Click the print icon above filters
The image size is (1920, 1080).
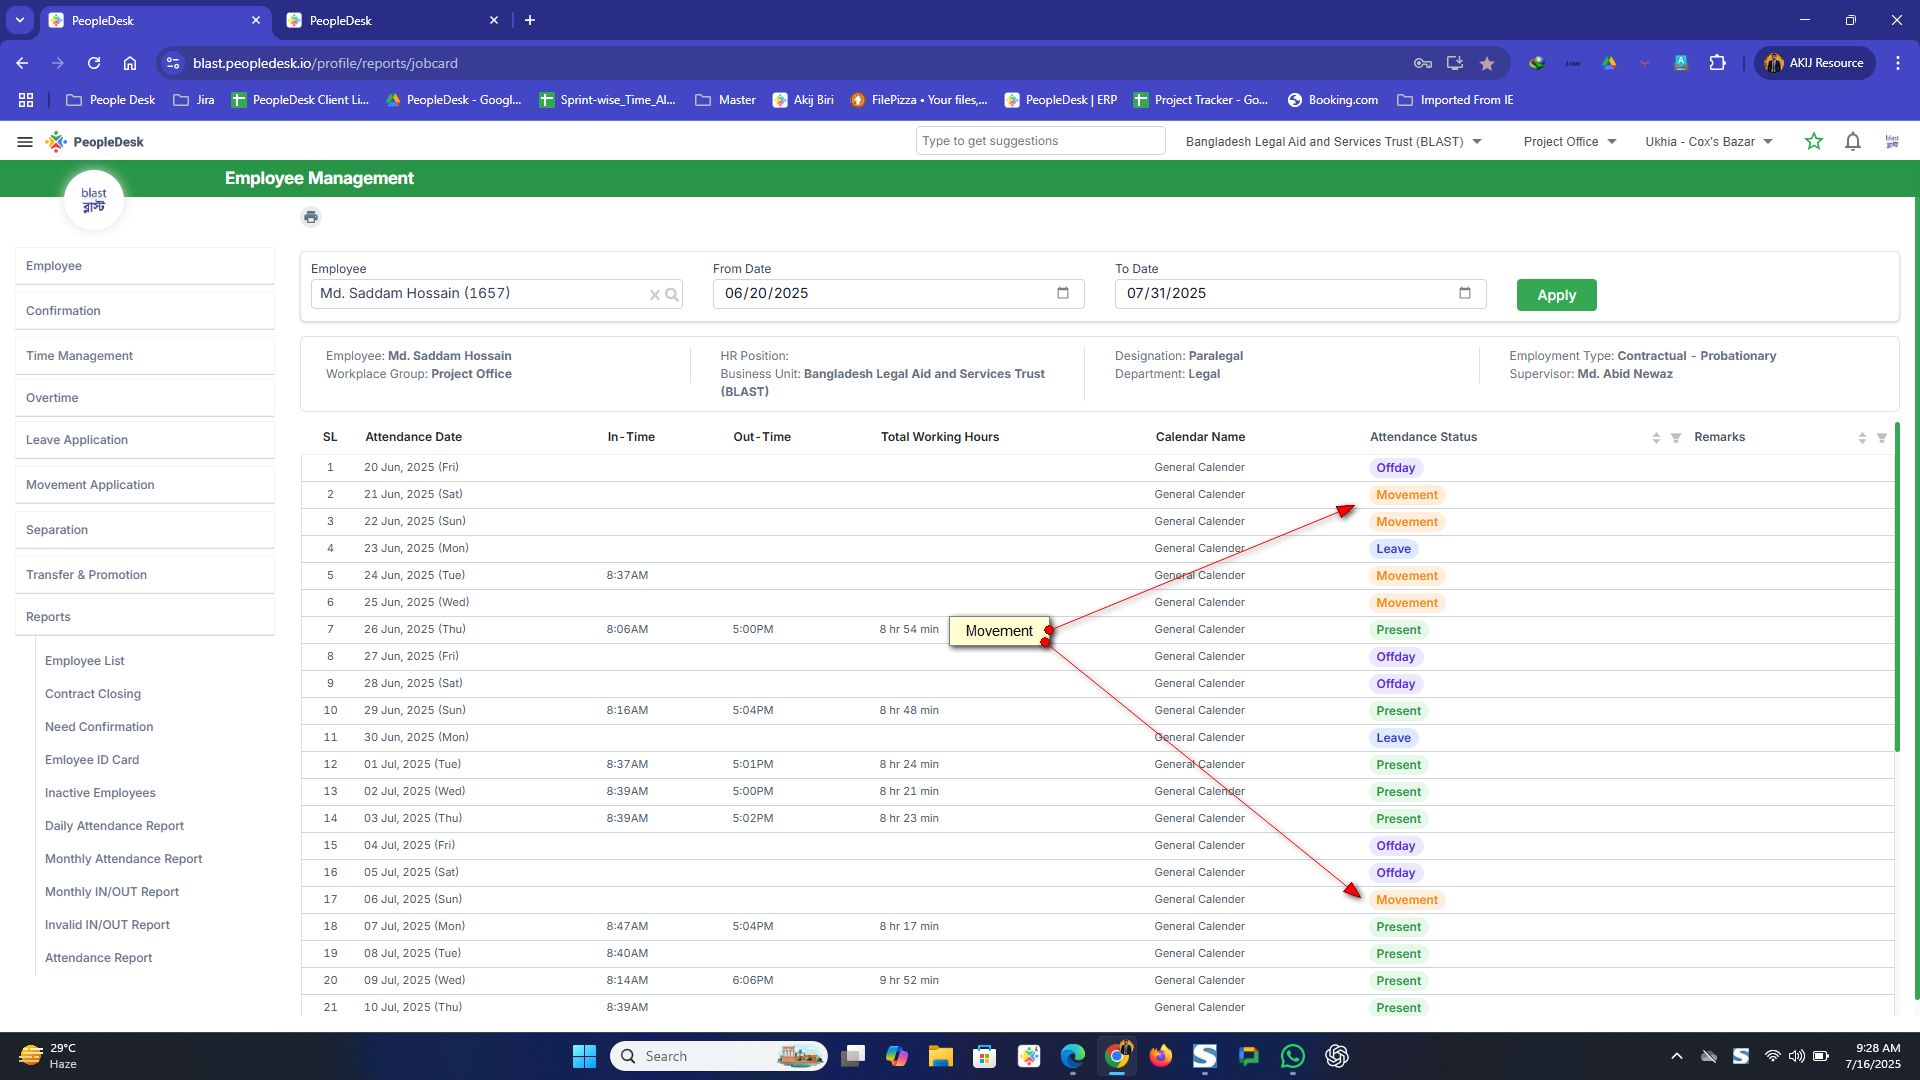coord(311,217)
